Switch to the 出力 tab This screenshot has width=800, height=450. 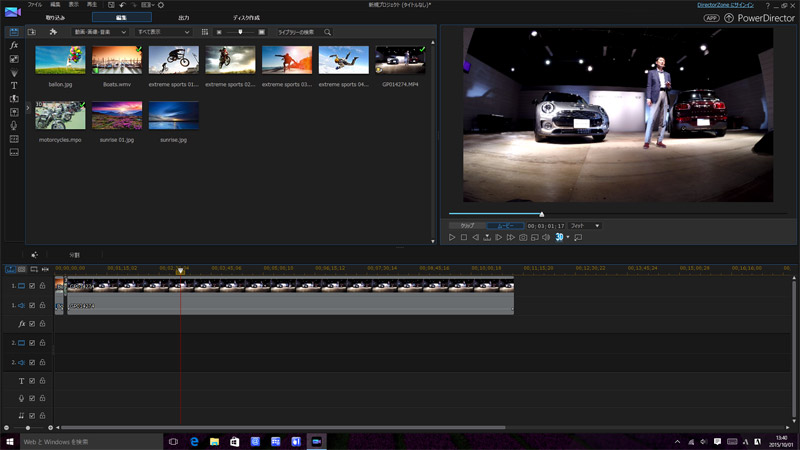pos(183,18)
